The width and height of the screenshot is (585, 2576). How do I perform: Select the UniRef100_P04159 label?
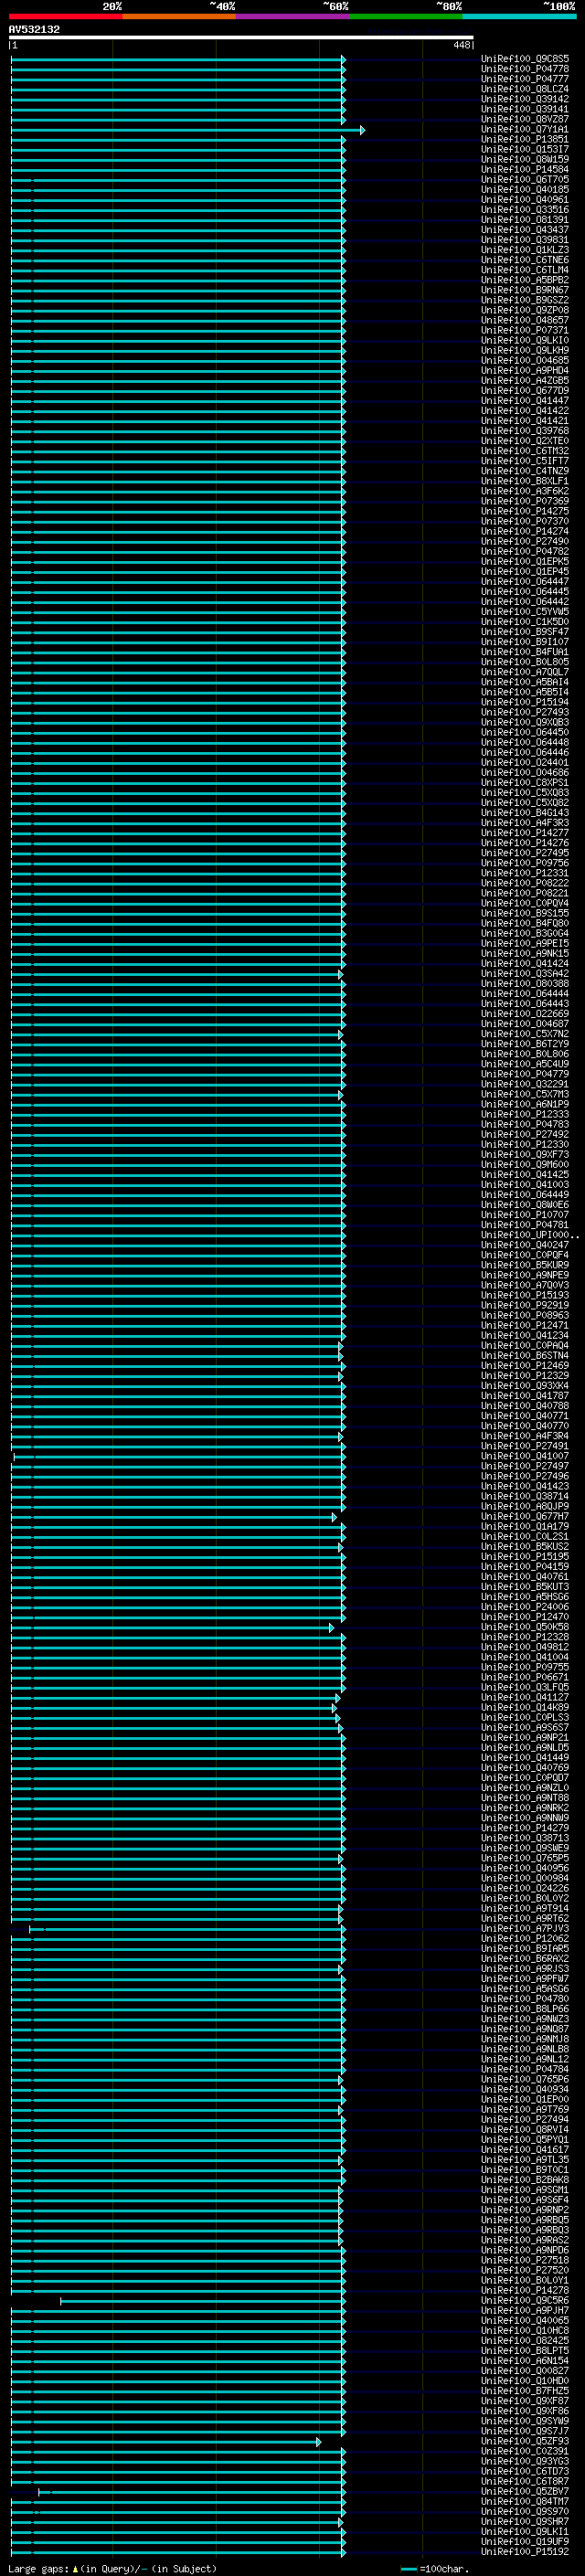[525, 1566]
